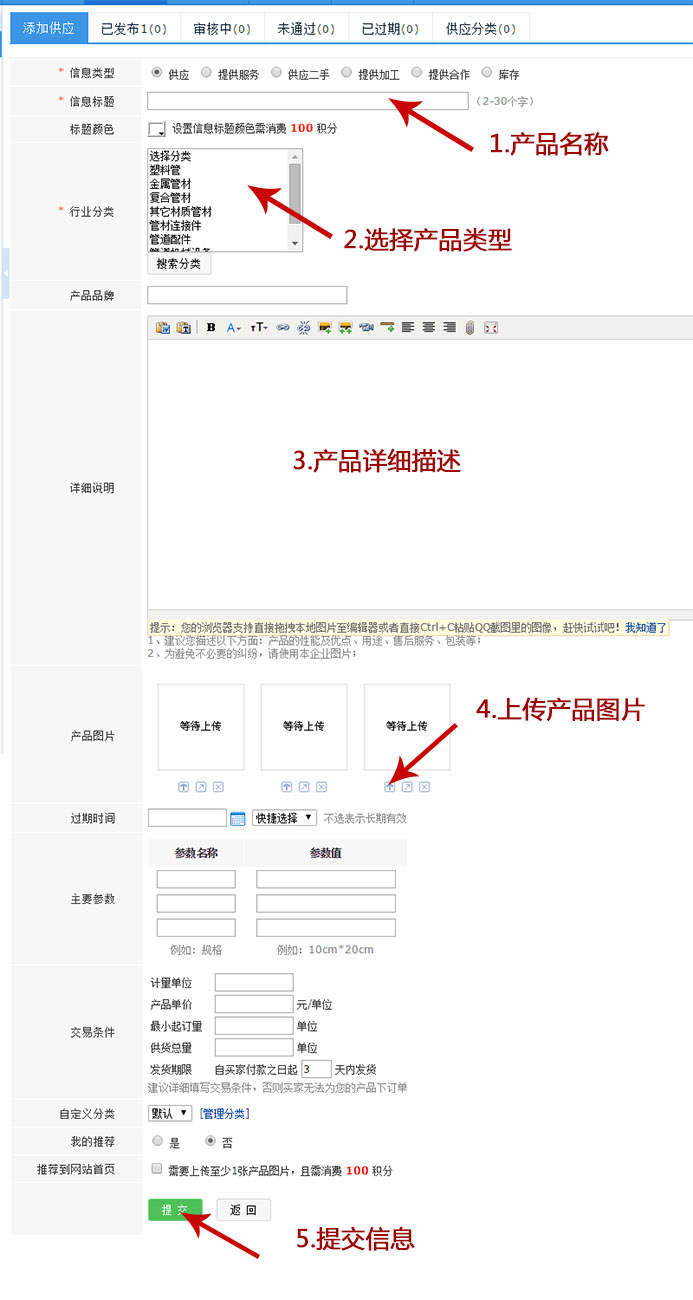Center align text in the editor
The height and width of the screenshot is (1300, 693).
click(428, 327)
